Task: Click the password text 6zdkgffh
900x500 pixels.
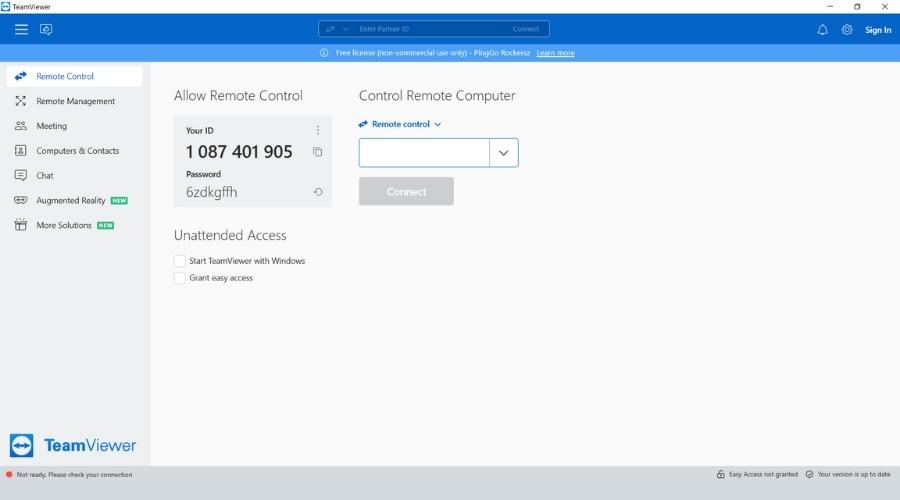Action: (211, 192)
